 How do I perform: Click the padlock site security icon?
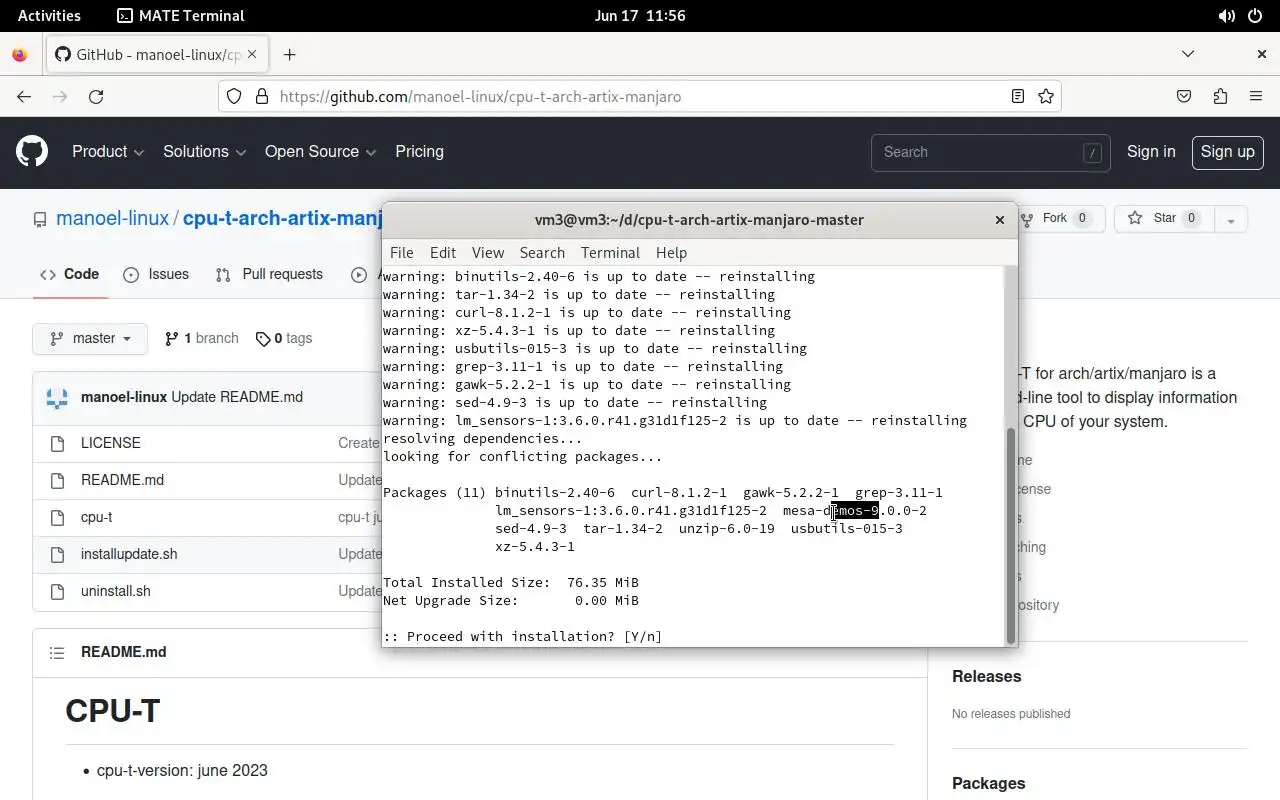point(262,97)
